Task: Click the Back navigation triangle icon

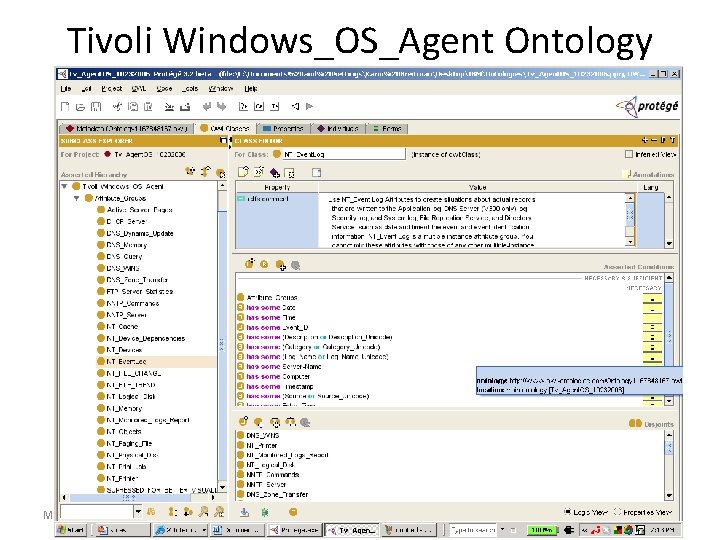Action: pyautogui.click(x=295, y=107)
